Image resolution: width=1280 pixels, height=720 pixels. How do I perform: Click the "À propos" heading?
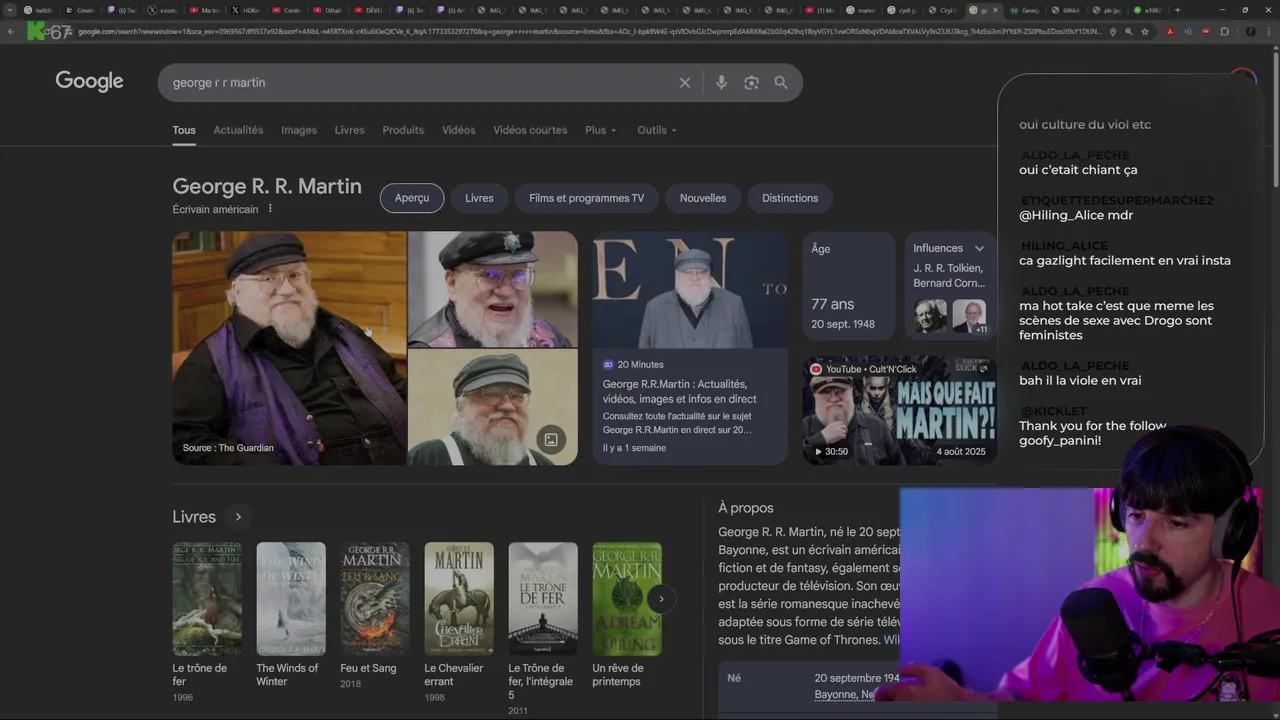[746, 508]
